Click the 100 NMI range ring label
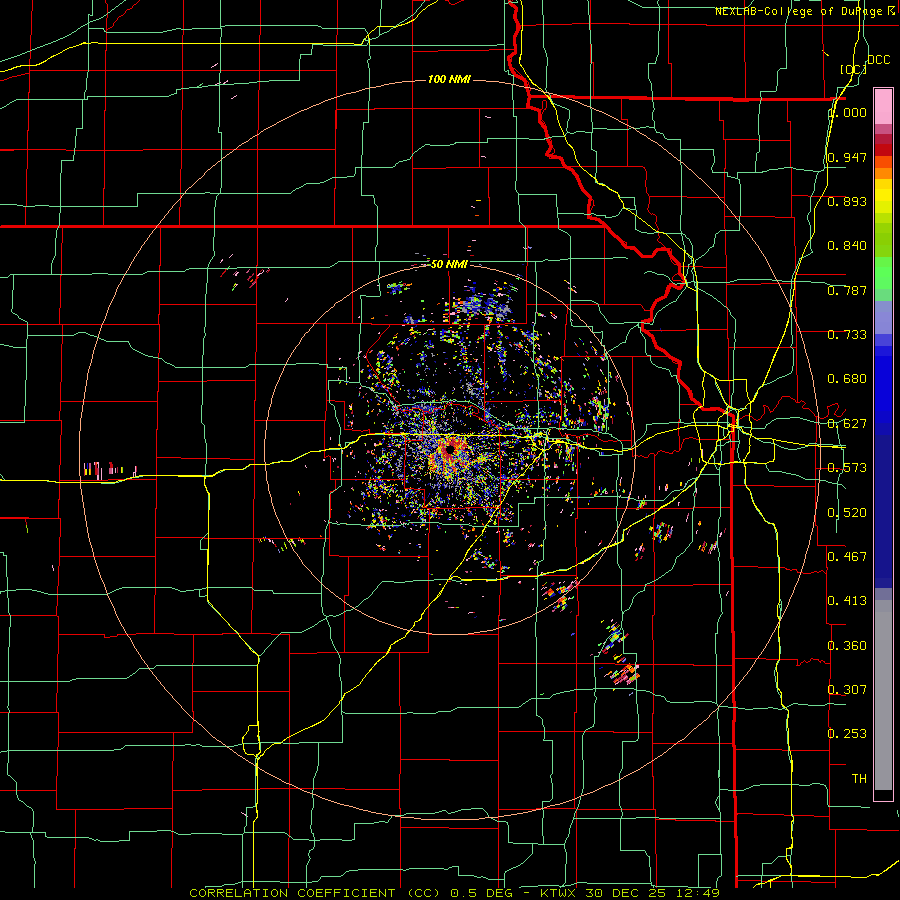This screenshot has width=900, height=900. tap(449, 79)
